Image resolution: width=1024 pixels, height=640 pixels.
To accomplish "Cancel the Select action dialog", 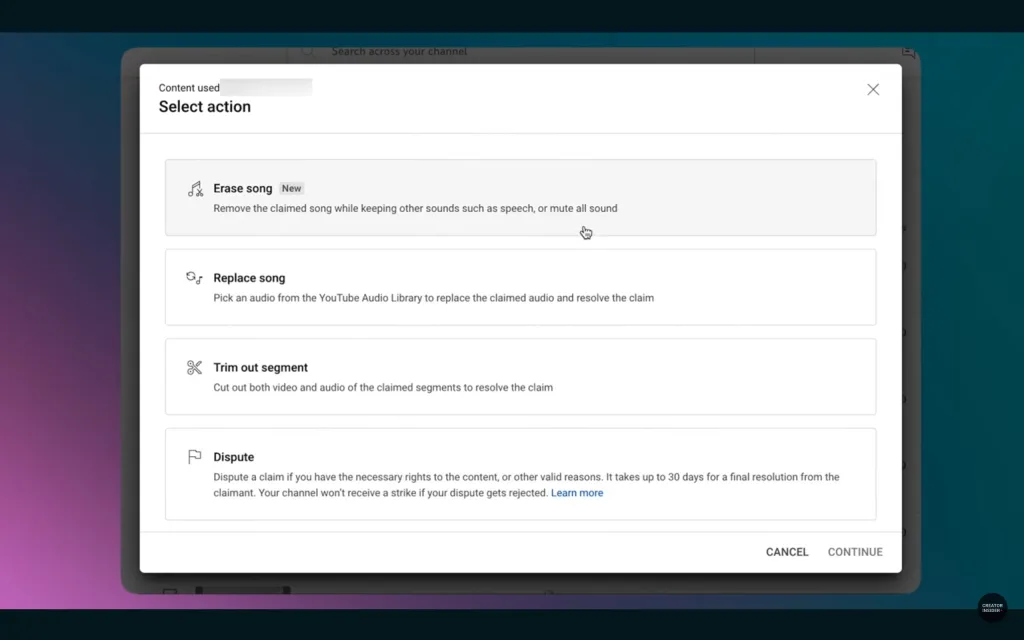I will pyautogui.click(x=787, y=552).
